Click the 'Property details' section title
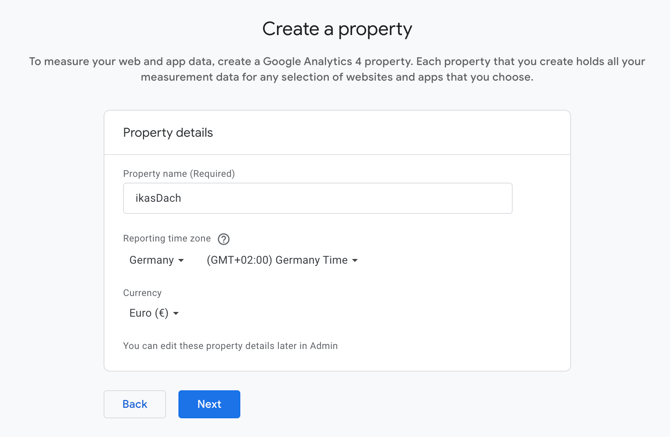Viewport: 670px width, 437px height. click(168, 132)
